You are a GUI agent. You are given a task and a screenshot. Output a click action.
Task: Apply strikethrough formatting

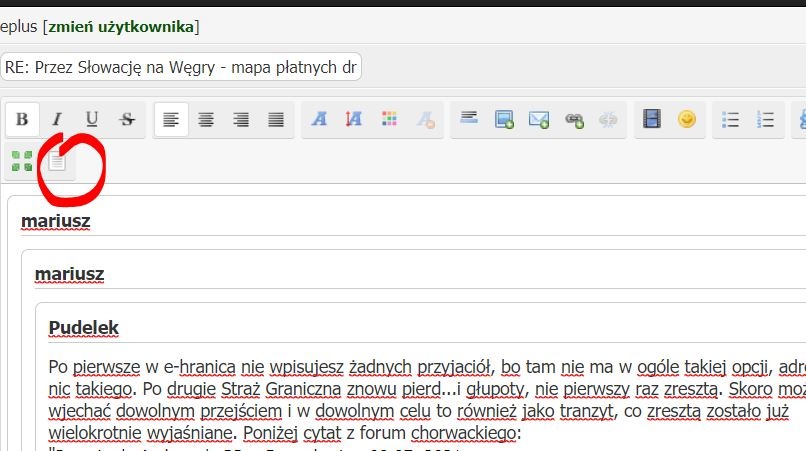point(127,119)
